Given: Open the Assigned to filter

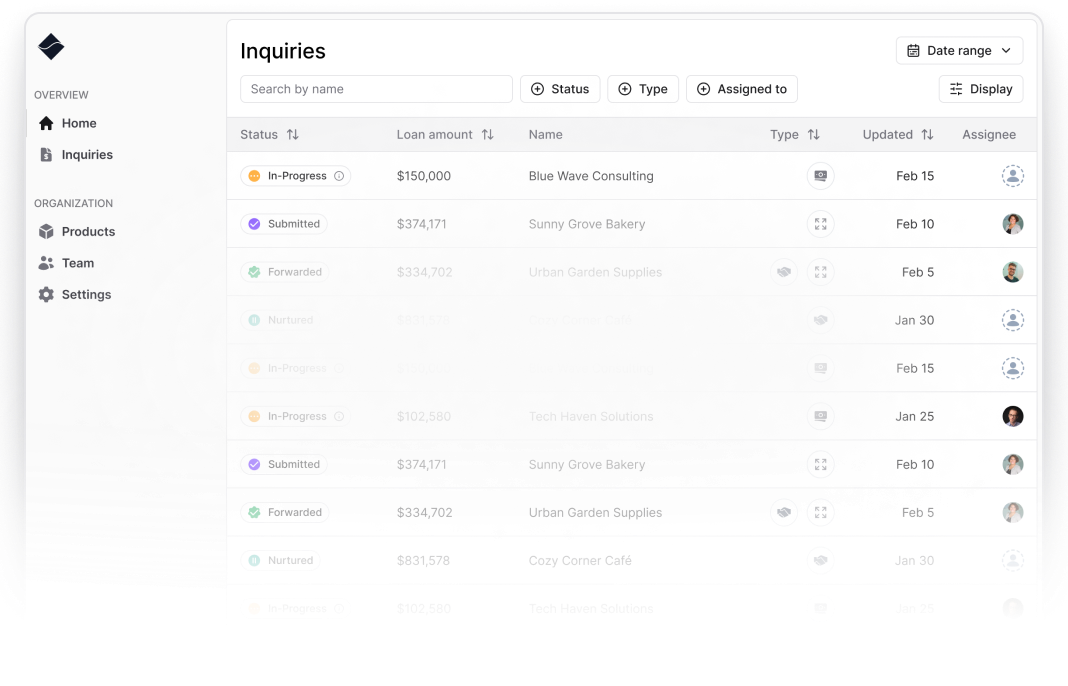Looking at the screenshot, I should pyautogui.click(x=741, y=89).
